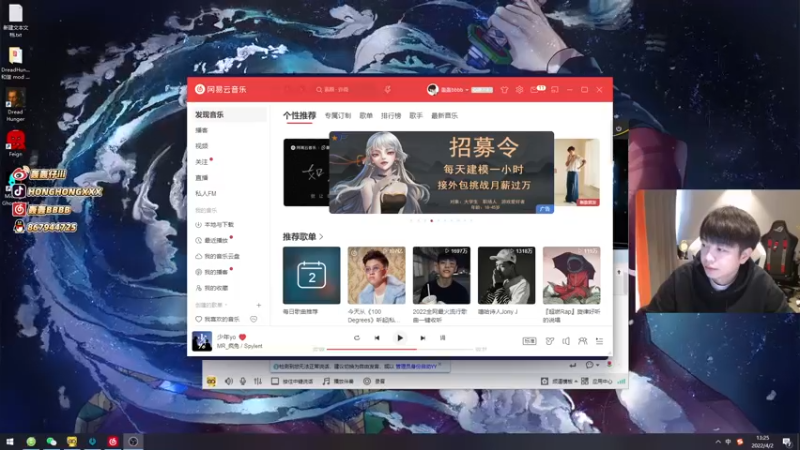Viewport: 800px width, 450px height.
Task: Switch to the 最新音乐 tab
Action: (x=444, y=116)
